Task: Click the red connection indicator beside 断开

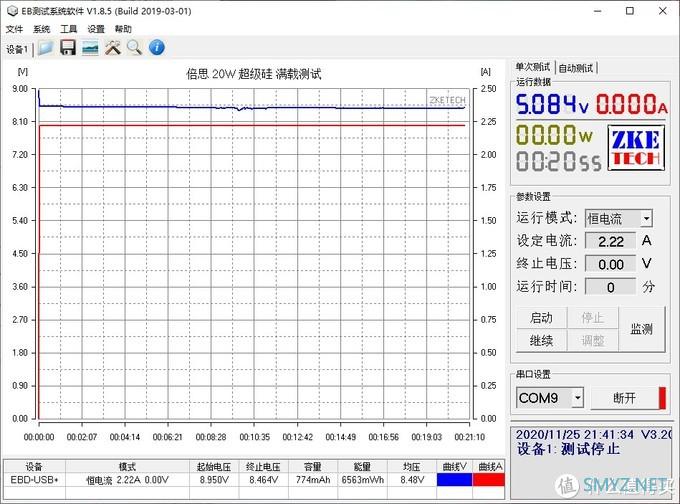Action: click(x=662, y=398)
